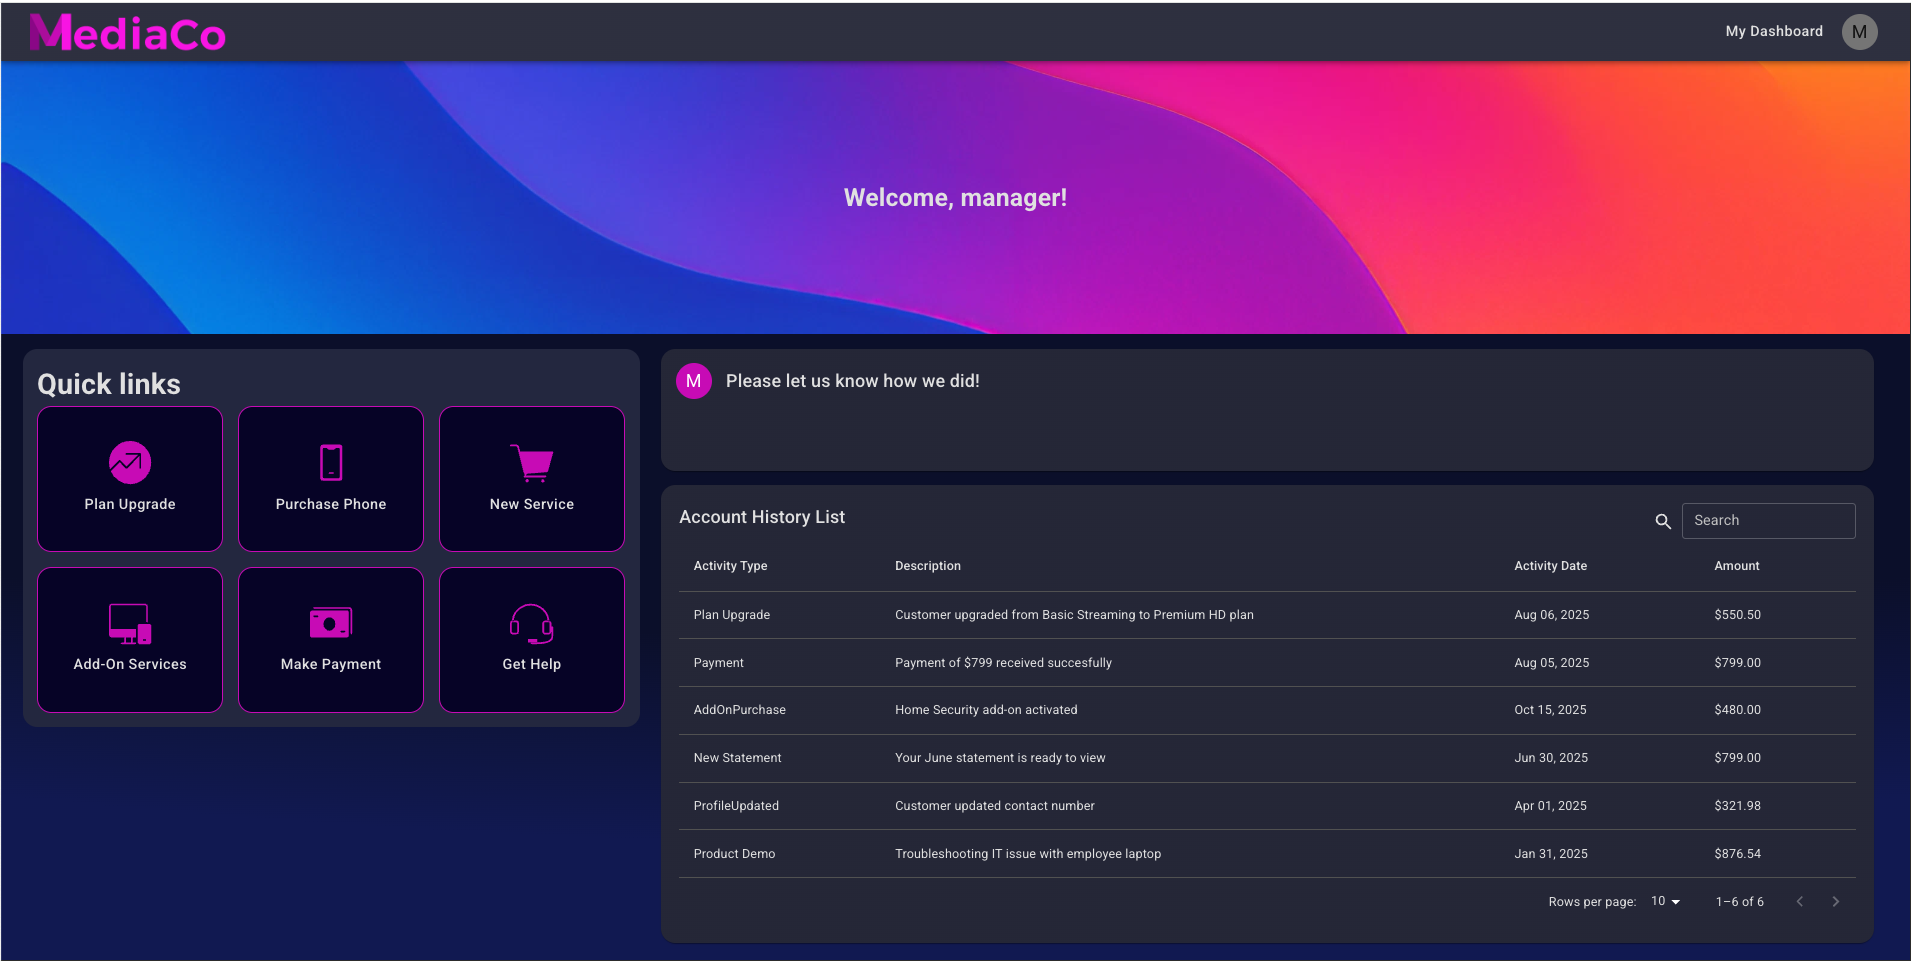The width and height of the screenshot is (1911, 961).
Task: Open New Service via the cart icon
Action: (532, 463)
